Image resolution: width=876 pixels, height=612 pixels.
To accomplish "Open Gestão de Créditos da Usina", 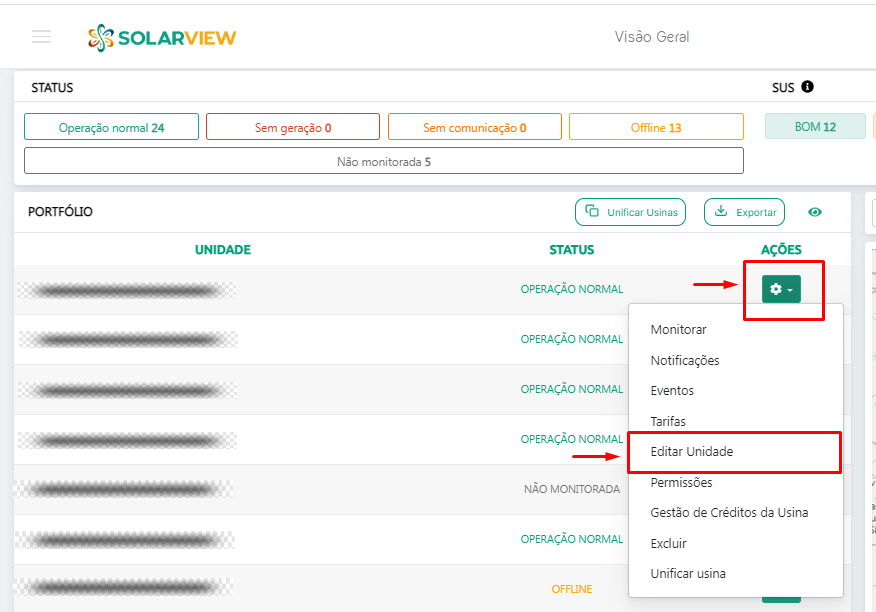I will (729, 513).
